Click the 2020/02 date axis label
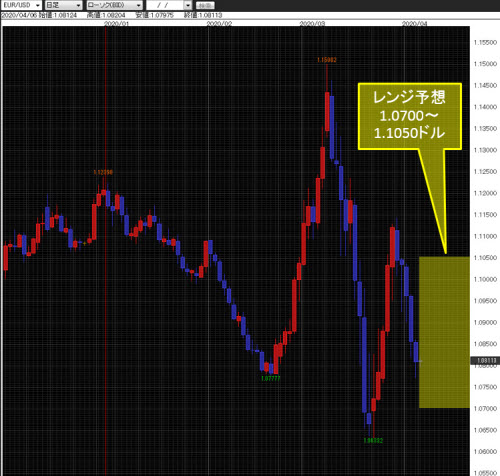 pyautogui.click(x=219, y=24)
